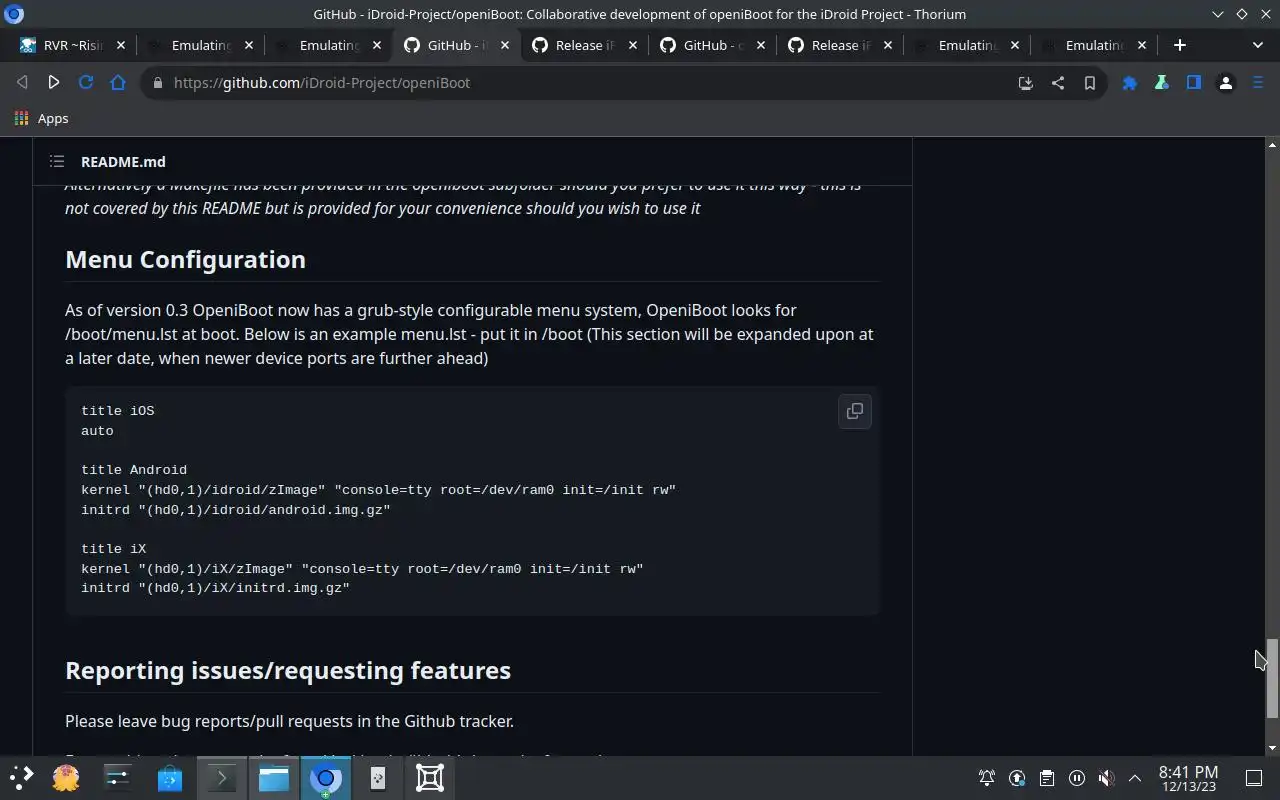Open the Thorium main menu button

point(1258,83)
